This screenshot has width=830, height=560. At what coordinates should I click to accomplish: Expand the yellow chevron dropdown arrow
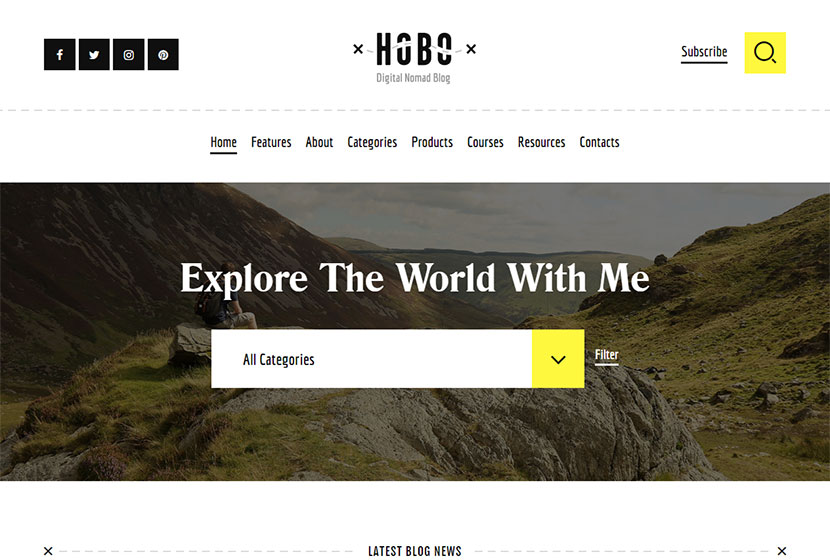point(558,359)
